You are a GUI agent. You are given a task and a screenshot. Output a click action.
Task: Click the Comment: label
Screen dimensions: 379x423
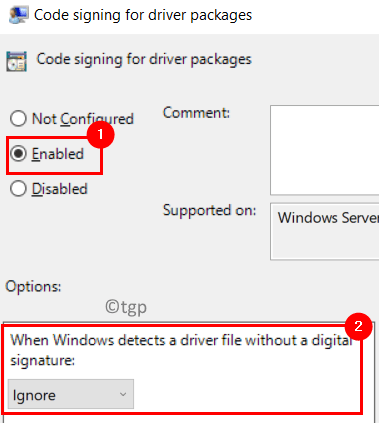(196, 113)
